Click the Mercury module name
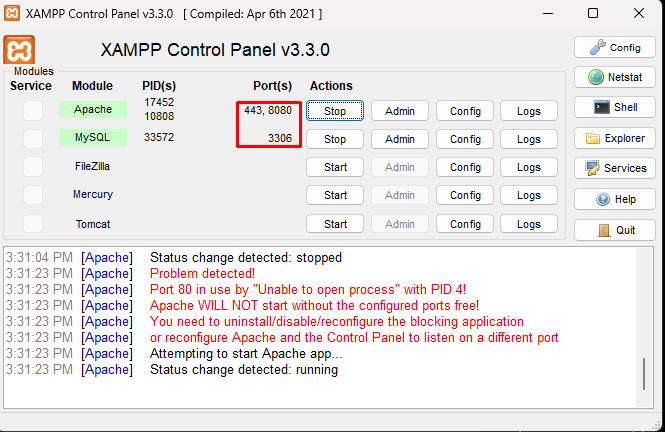Screen dimensions: 665x432 click(93, 194)
